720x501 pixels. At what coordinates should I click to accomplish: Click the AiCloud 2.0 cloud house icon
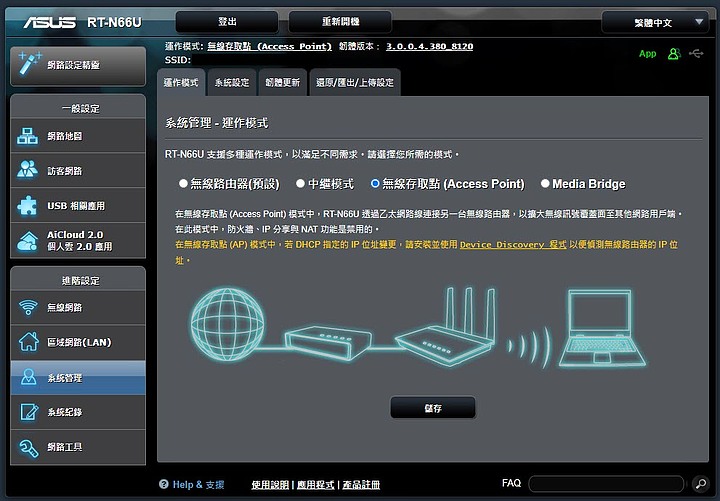(x=28, y=241)
